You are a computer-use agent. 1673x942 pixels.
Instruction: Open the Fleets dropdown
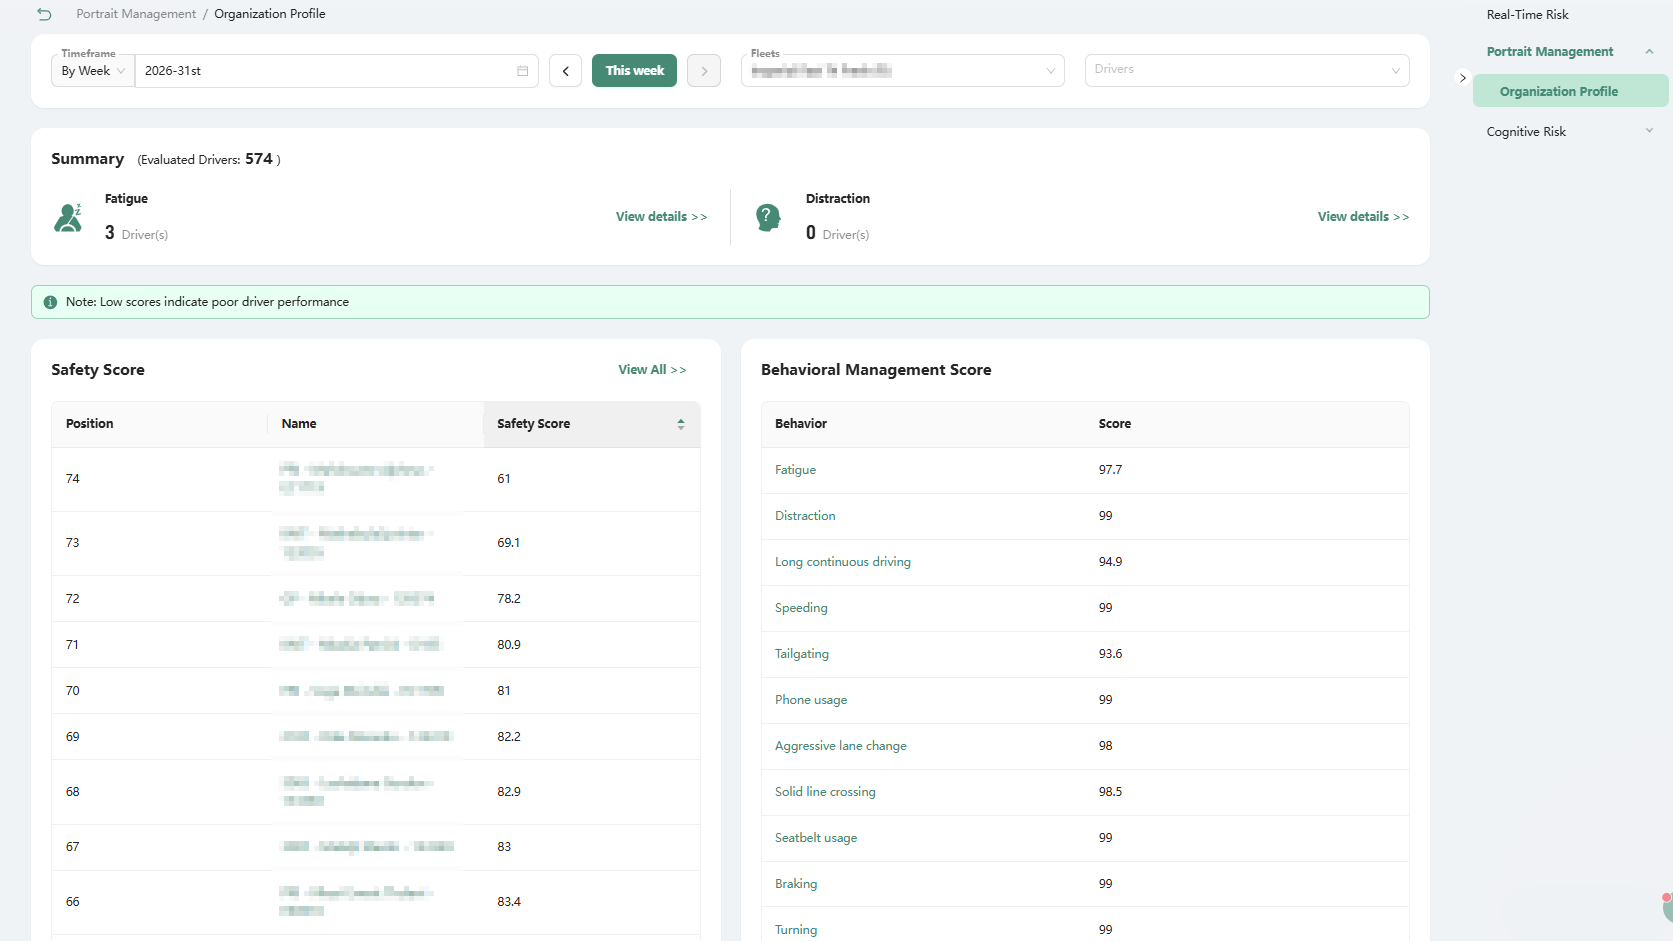[903, 71]
